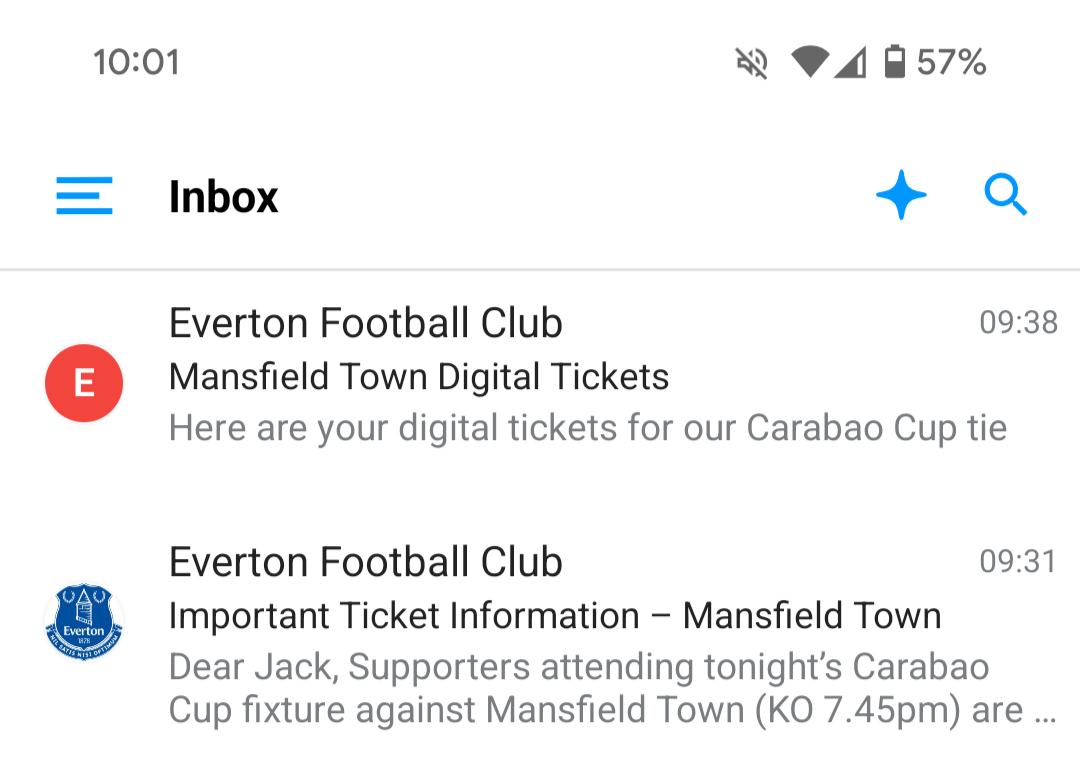Open the Important Ticket Information email
This screenshot has height=781, width=1080.
(x=555, y=616)
